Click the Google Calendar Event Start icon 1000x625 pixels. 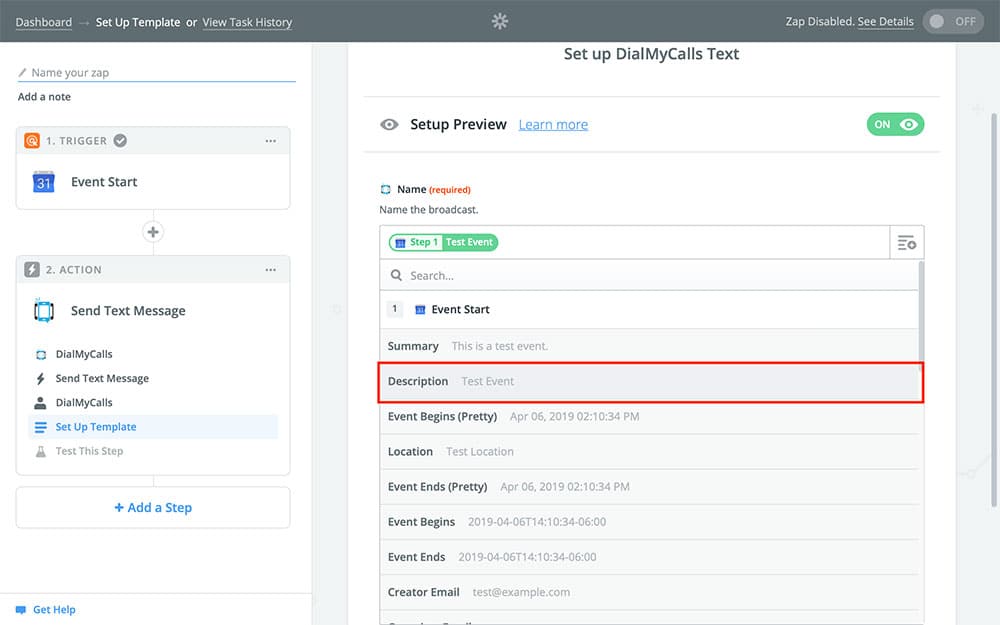[43, 182]
